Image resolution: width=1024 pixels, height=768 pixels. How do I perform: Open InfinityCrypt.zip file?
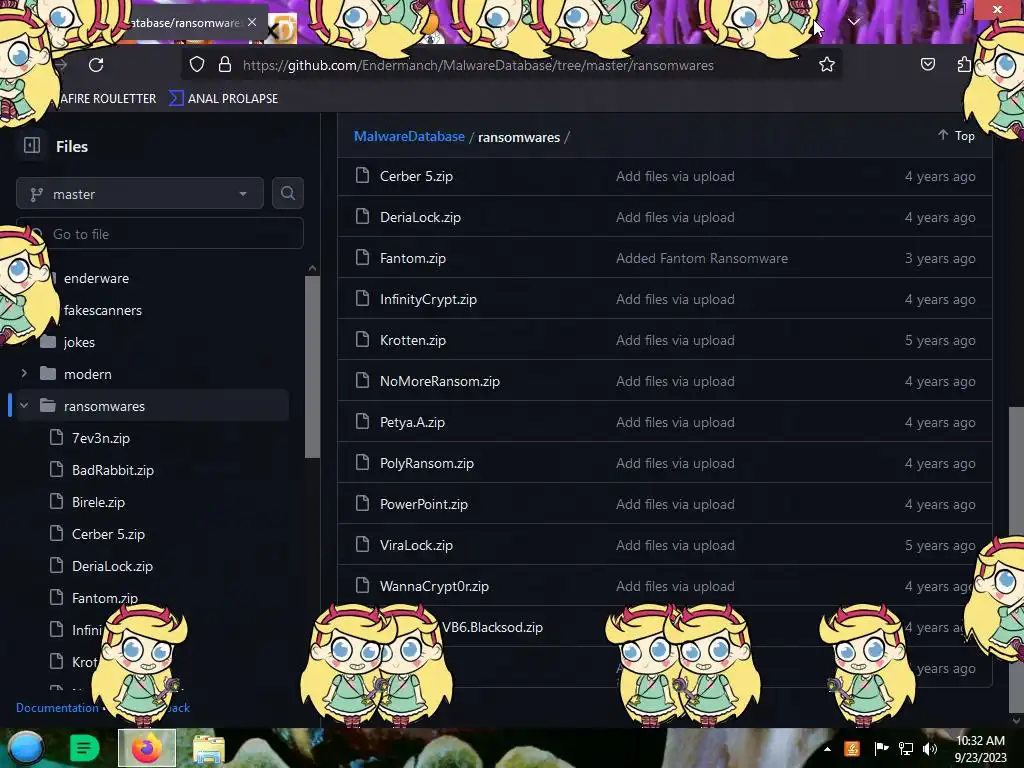pos(428,299)
